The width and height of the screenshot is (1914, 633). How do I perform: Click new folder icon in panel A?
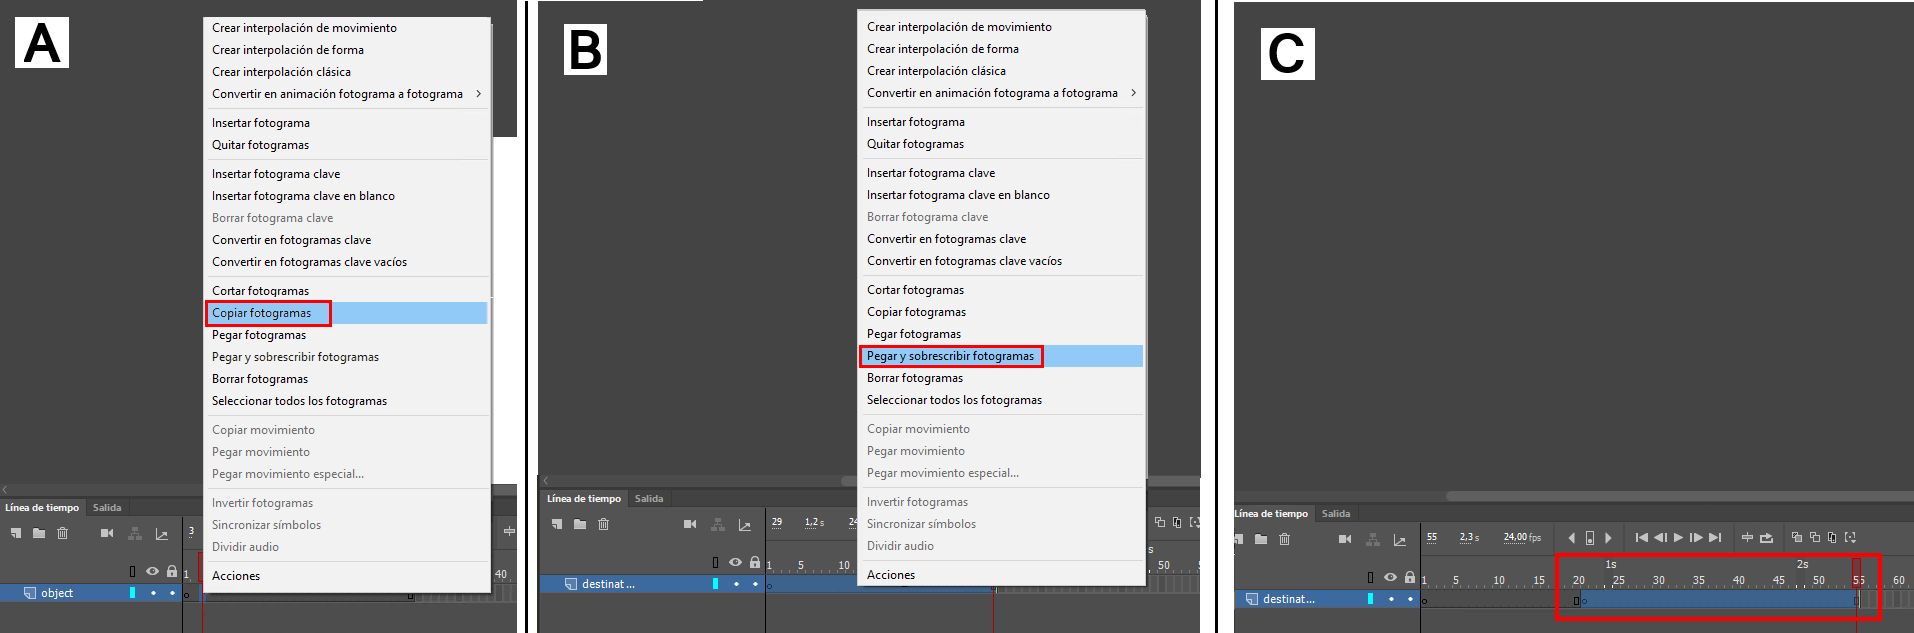click(x=39, y=533)
